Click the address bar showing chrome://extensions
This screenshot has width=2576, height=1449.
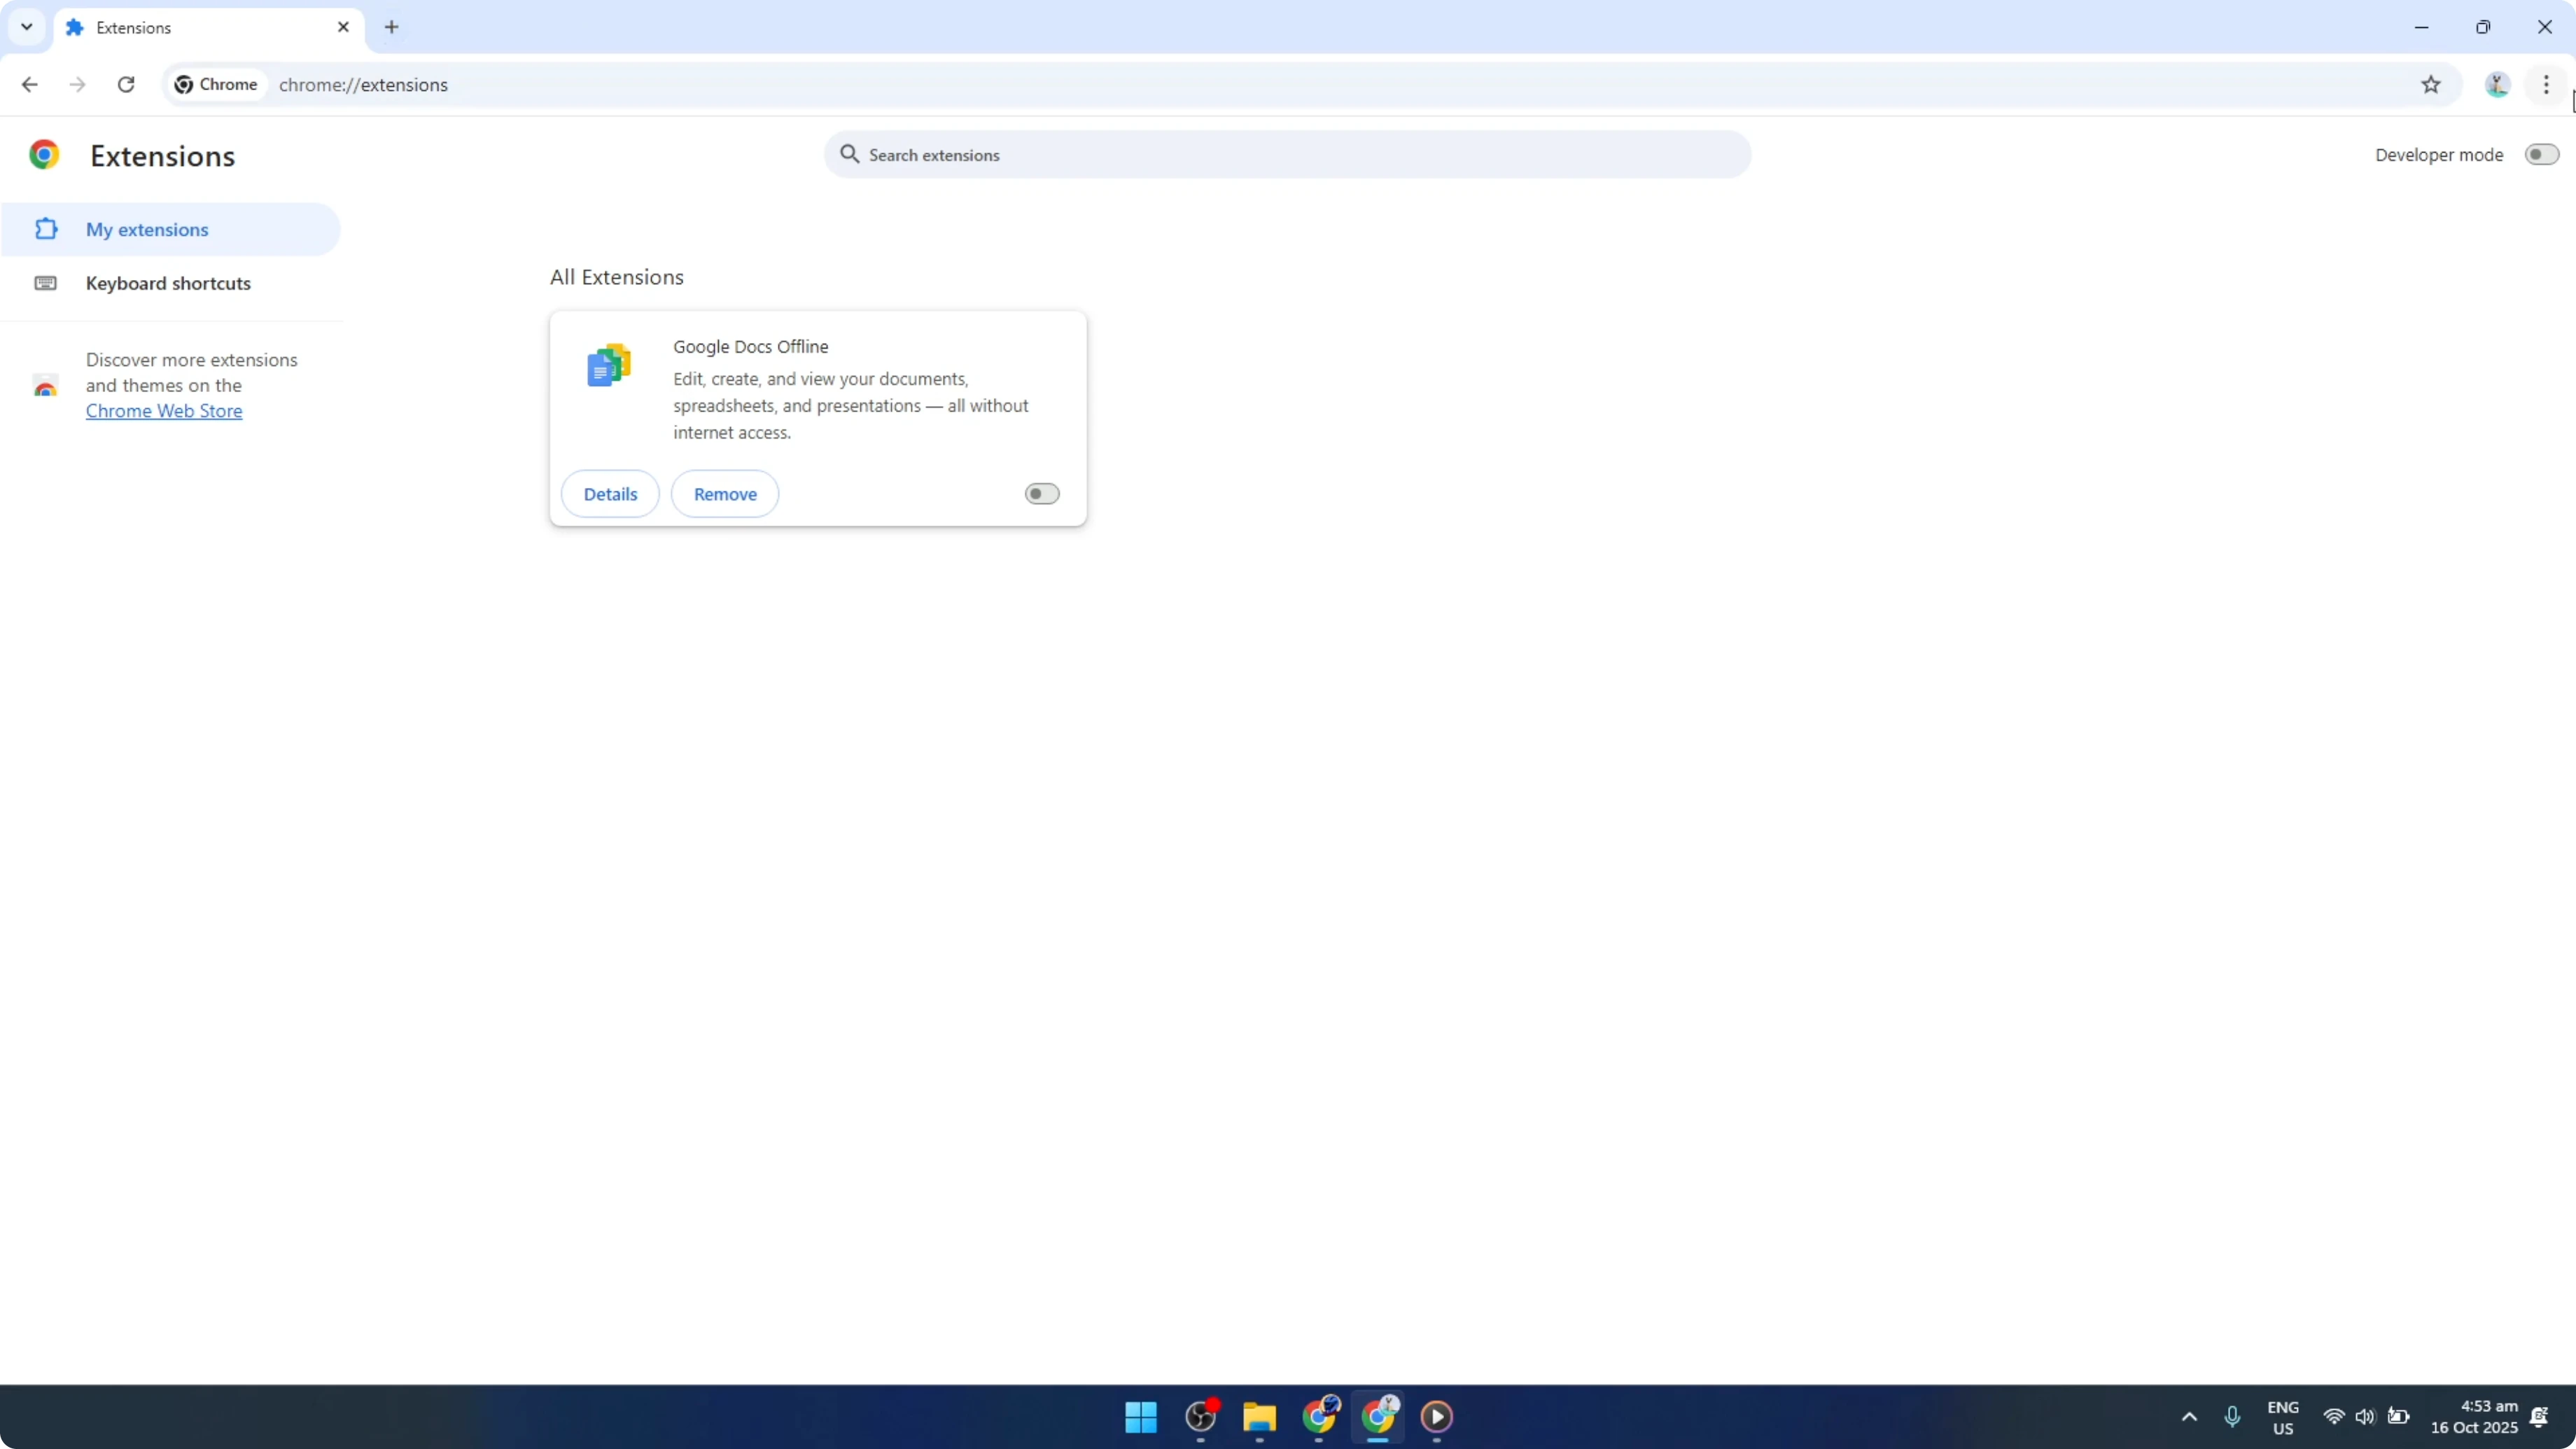pos(363,85)
